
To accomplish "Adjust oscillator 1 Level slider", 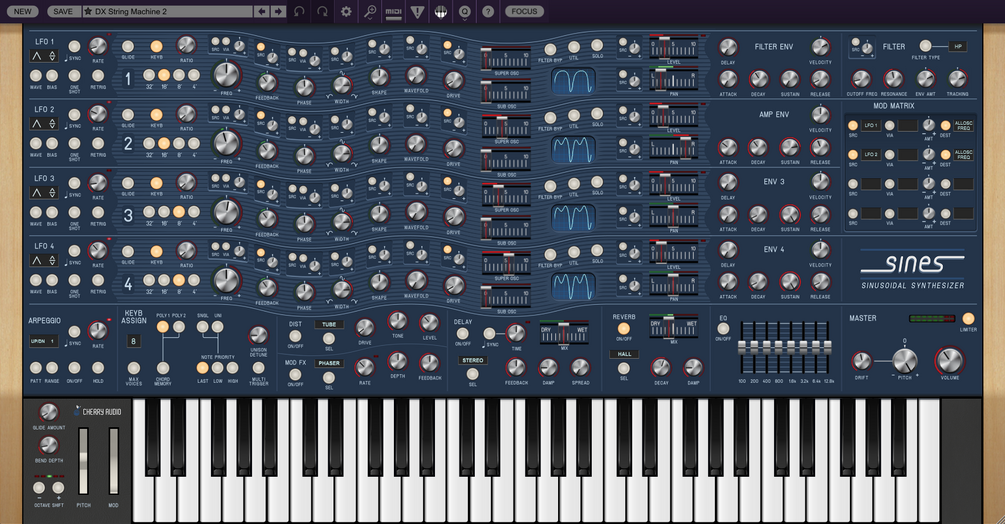I will point(674,47).
